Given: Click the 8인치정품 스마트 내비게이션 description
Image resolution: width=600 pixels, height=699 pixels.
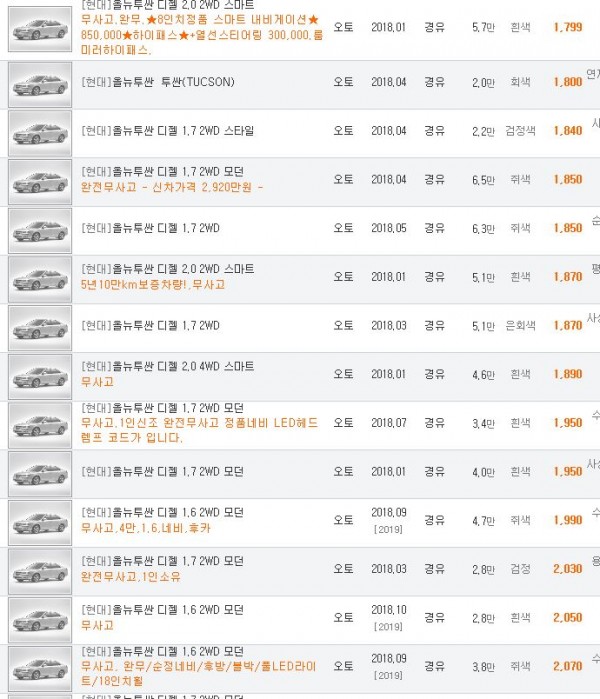Looking at the screenshot, I should click(201, 35).
